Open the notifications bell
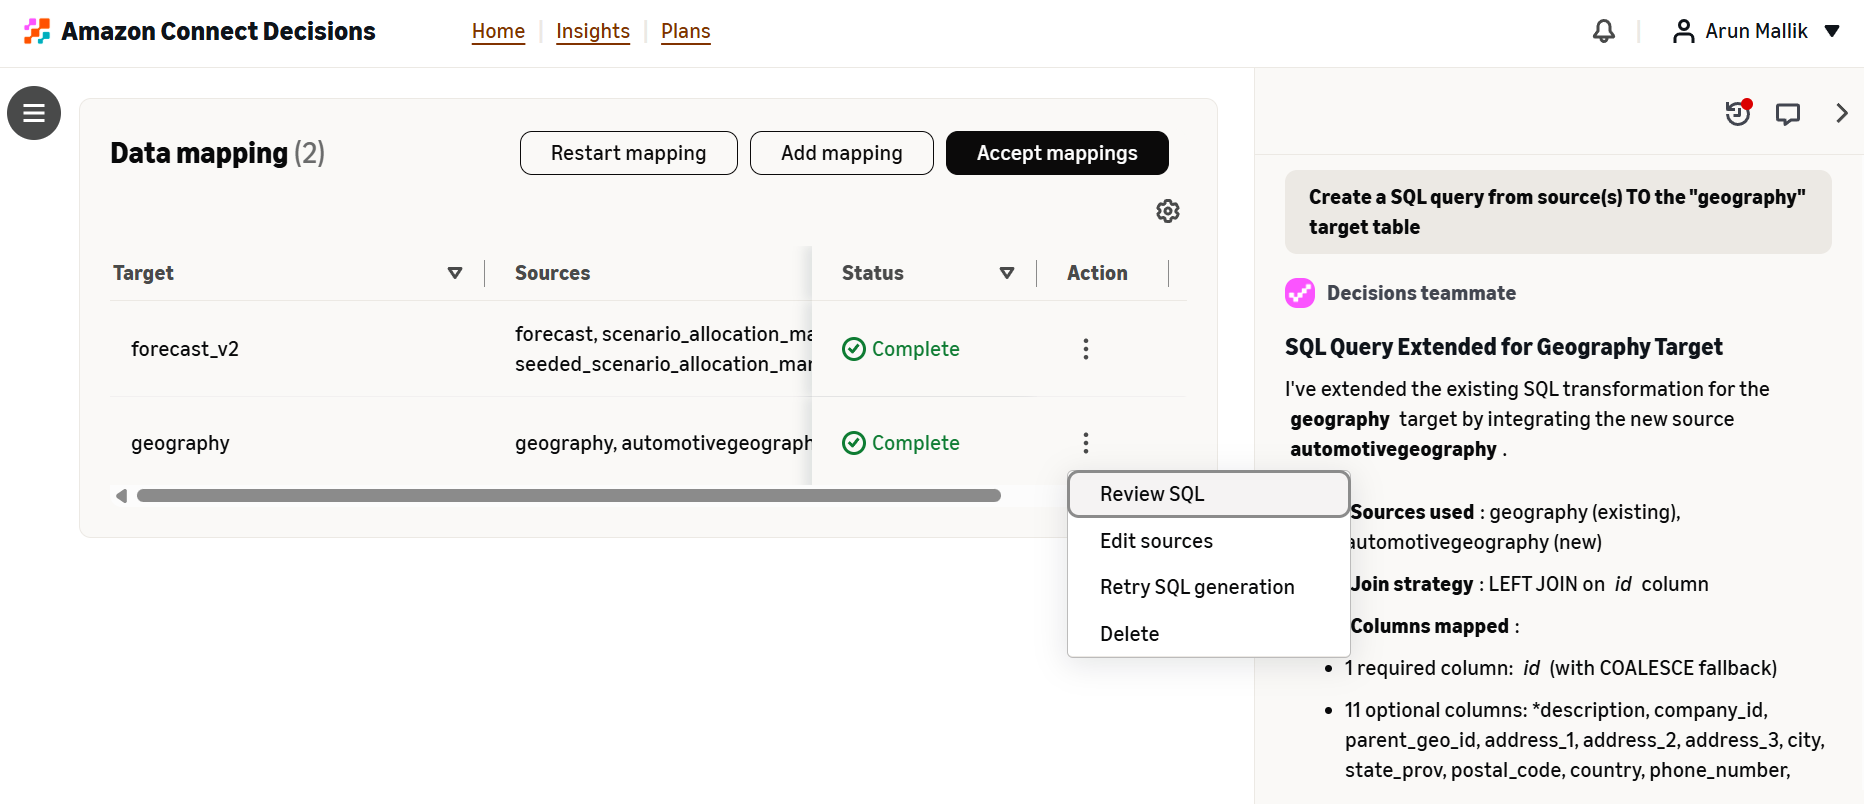This screenshot has width=1864, height=804. click(x=1604, y=31)
